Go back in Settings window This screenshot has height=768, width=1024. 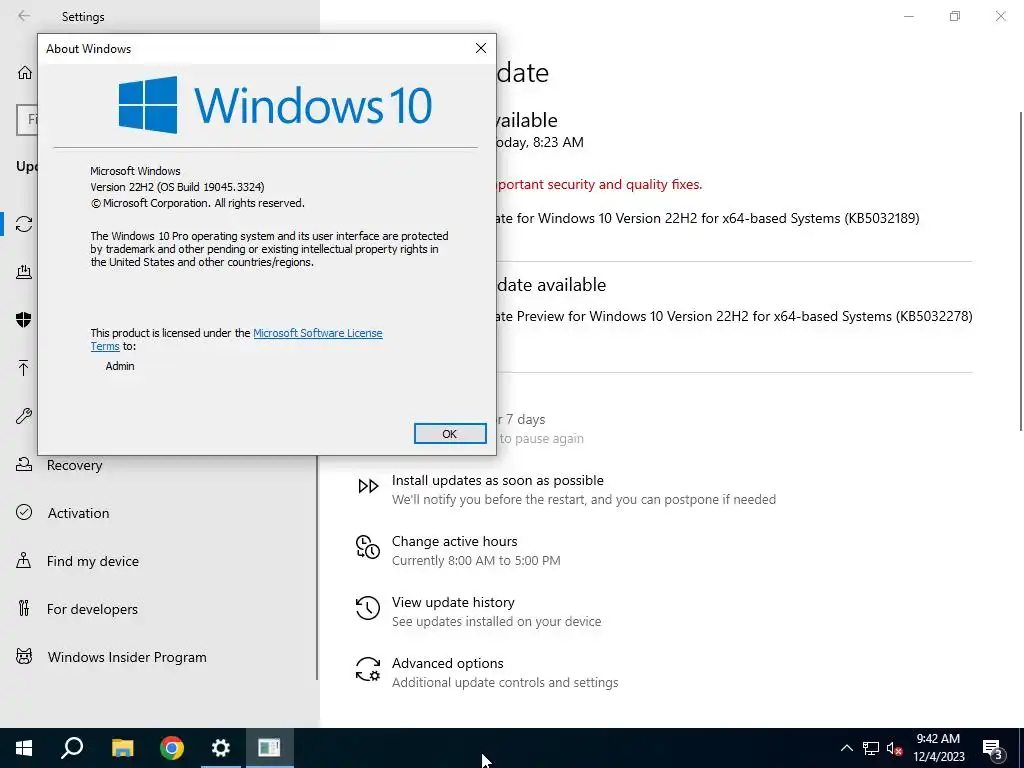point(24,16)
